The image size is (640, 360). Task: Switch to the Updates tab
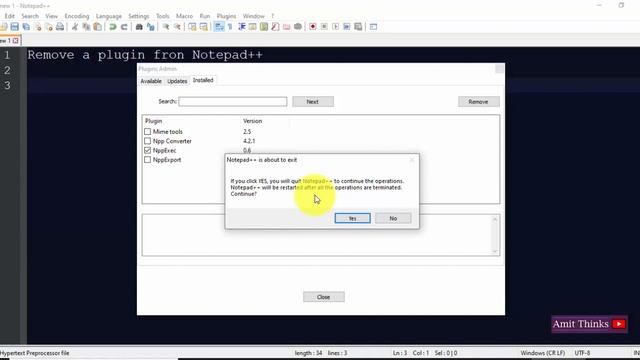click(x=177, y=81)
